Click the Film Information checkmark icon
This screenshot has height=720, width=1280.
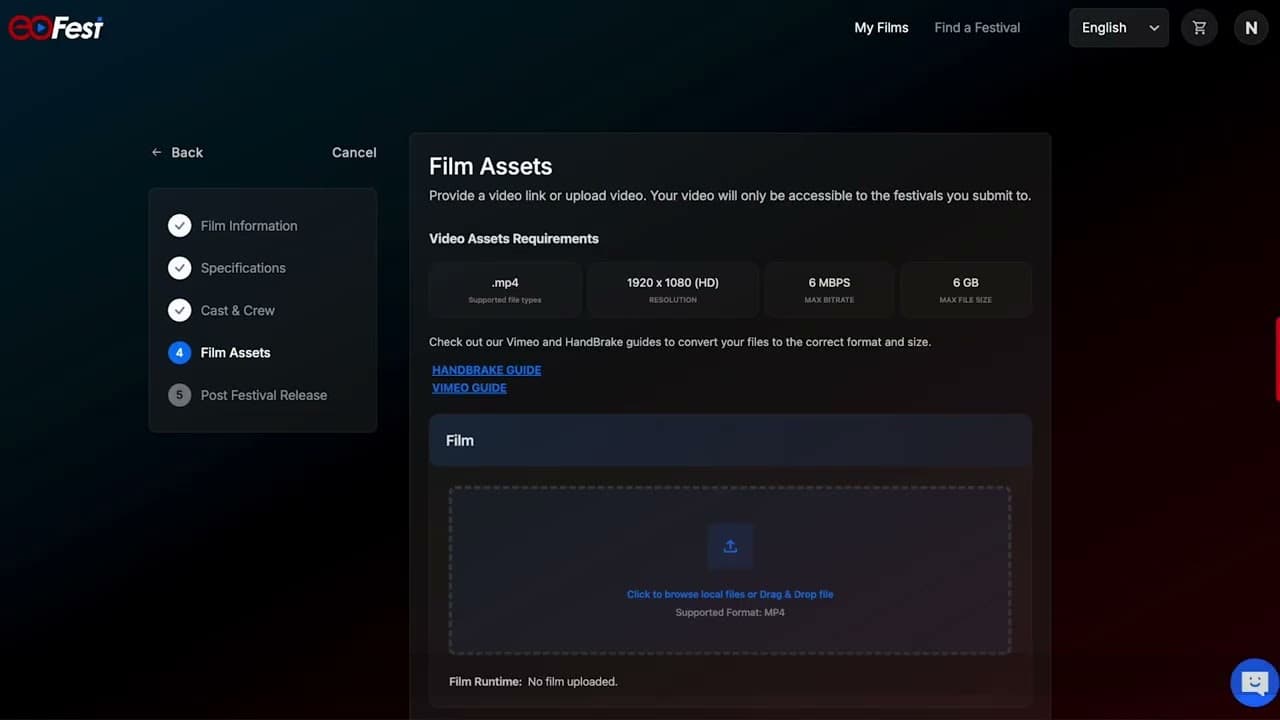pyautogui.click(x=179, y=226)
